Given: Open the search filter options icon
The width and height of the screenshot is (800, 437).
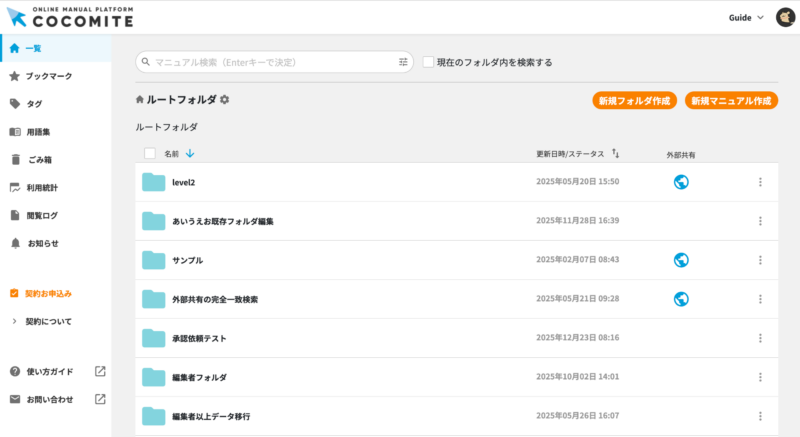Looking at the screenshot, I should point(403,62).
